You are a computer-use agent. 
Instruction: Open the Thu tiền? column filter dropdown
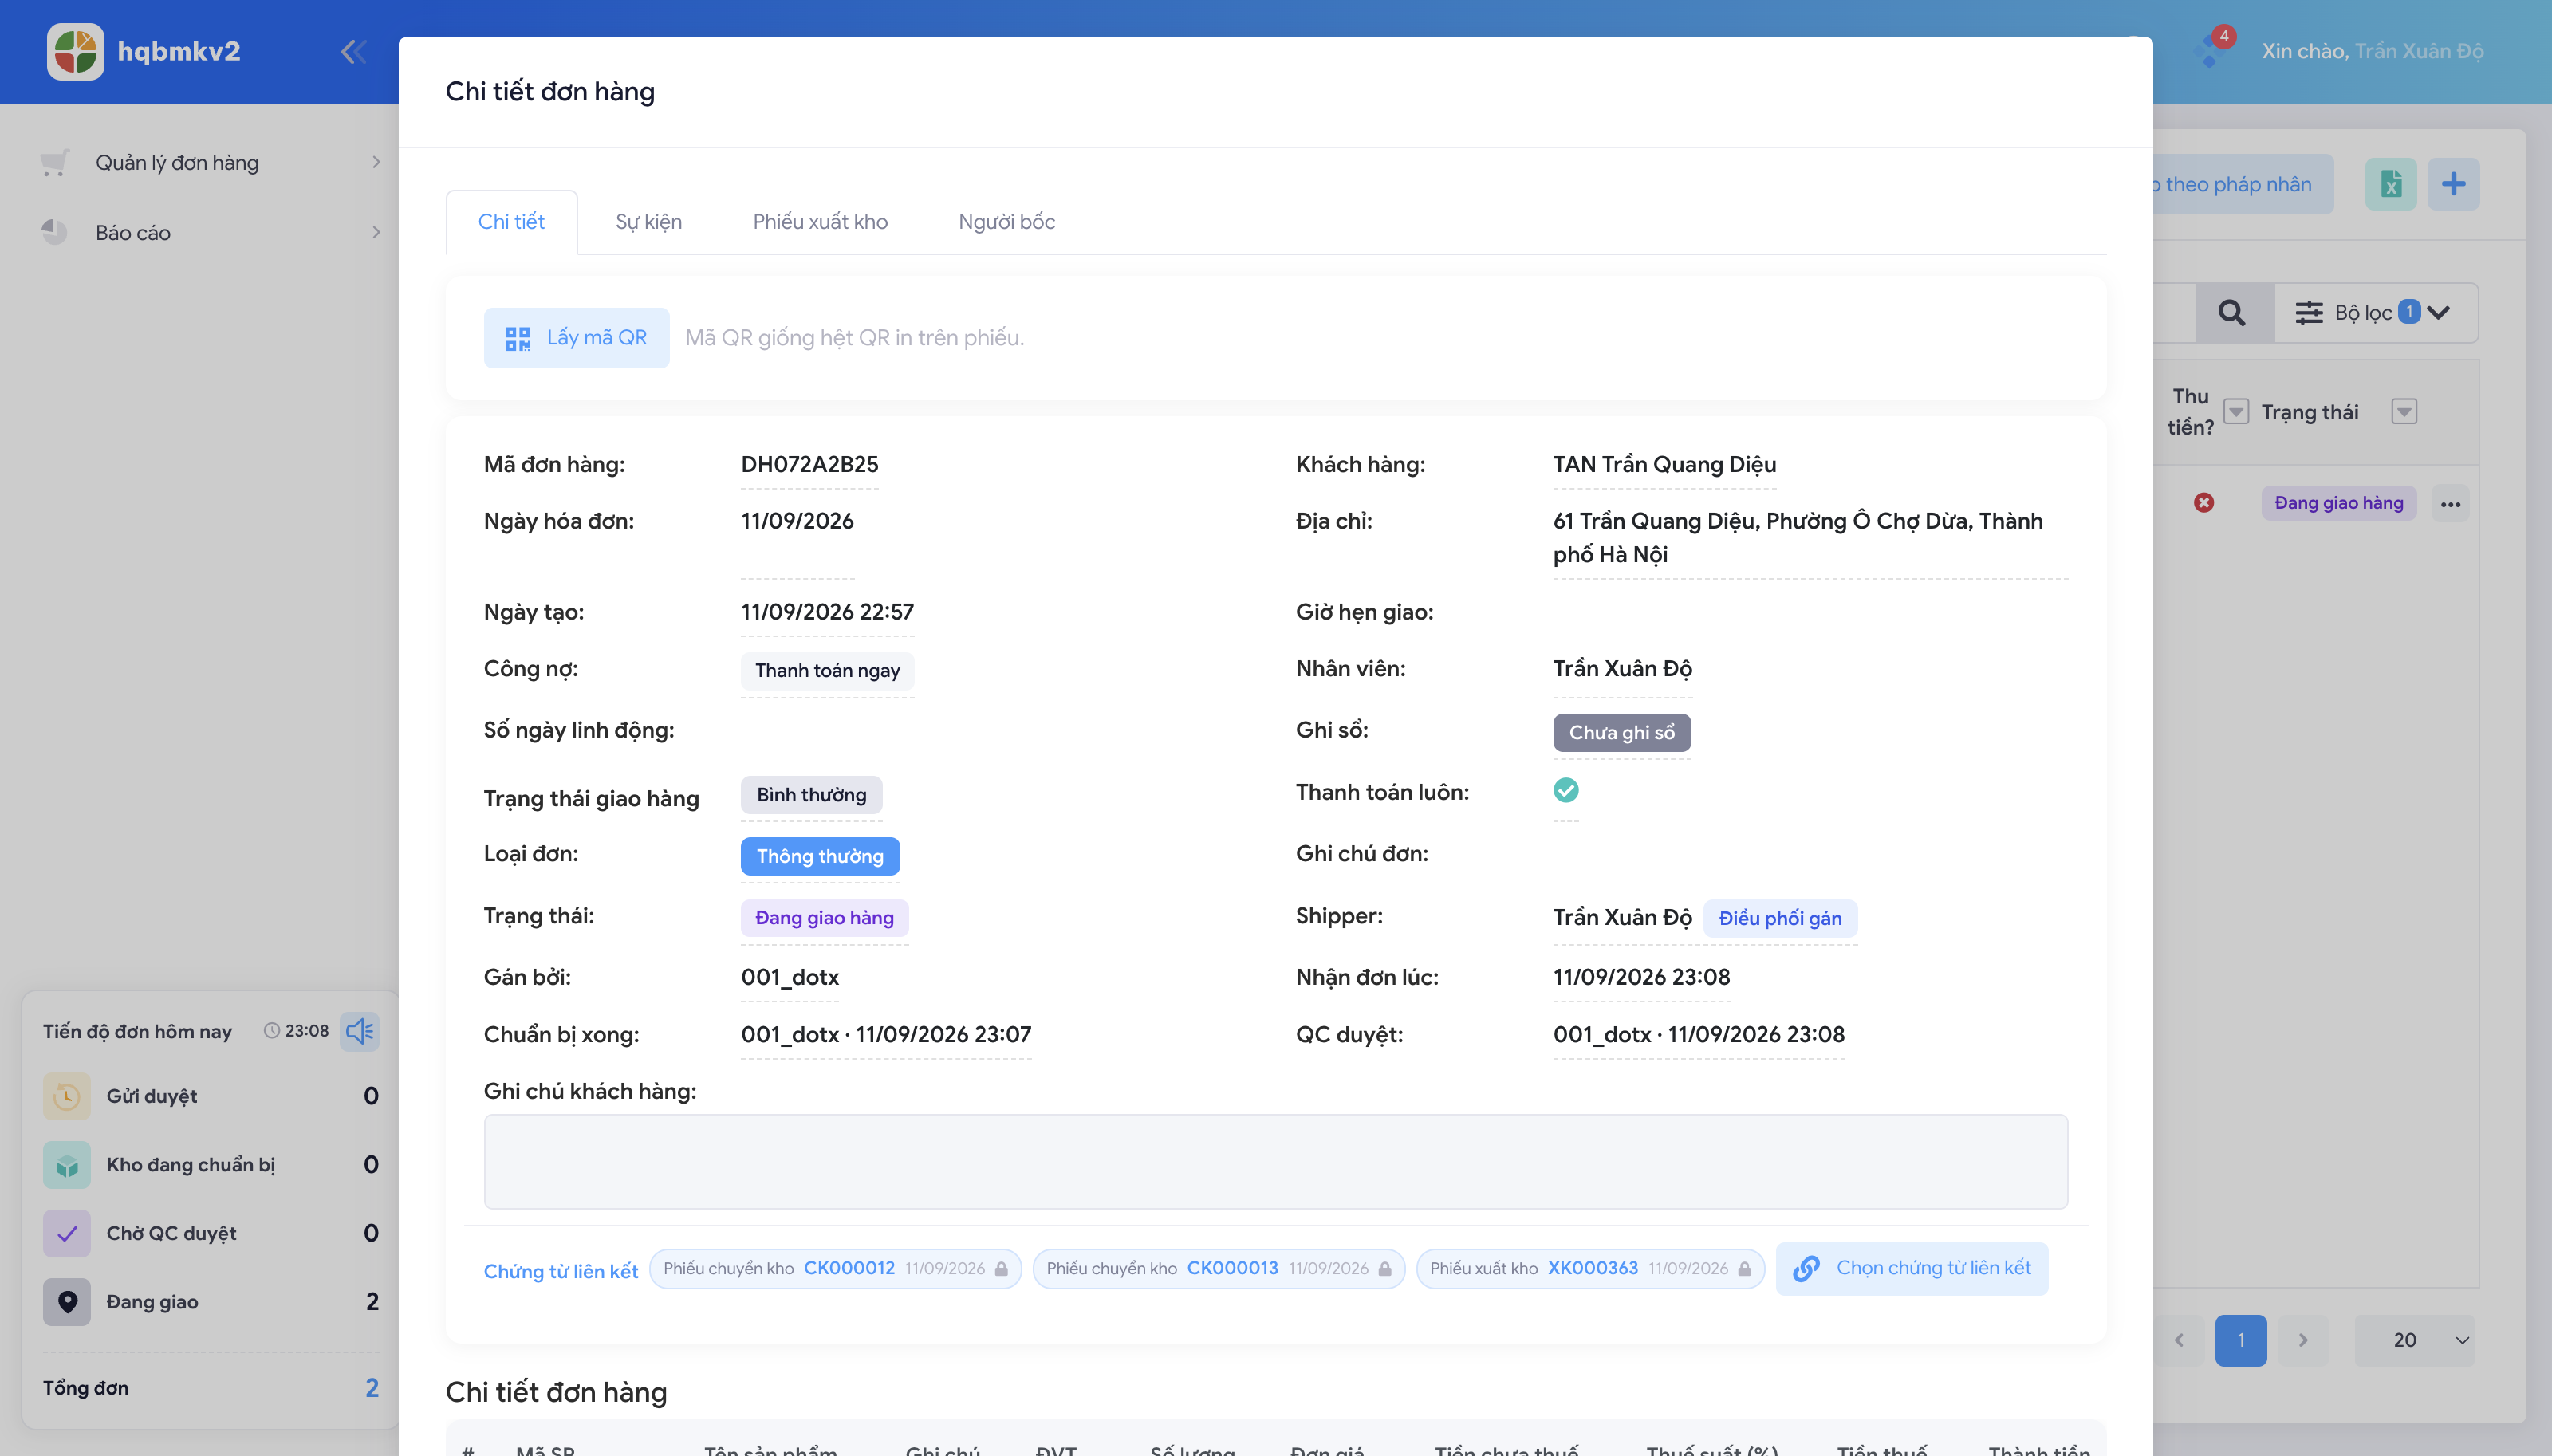[2236, 411]
